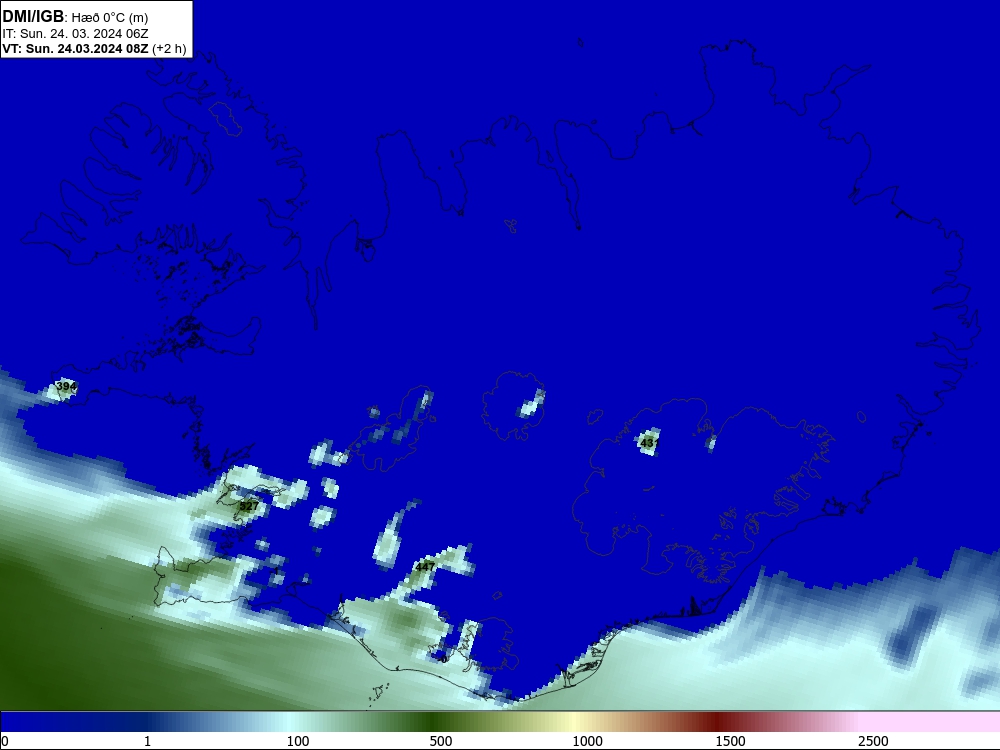
Task: Click the 431 value label on the glacier
Action: (649, 443)
